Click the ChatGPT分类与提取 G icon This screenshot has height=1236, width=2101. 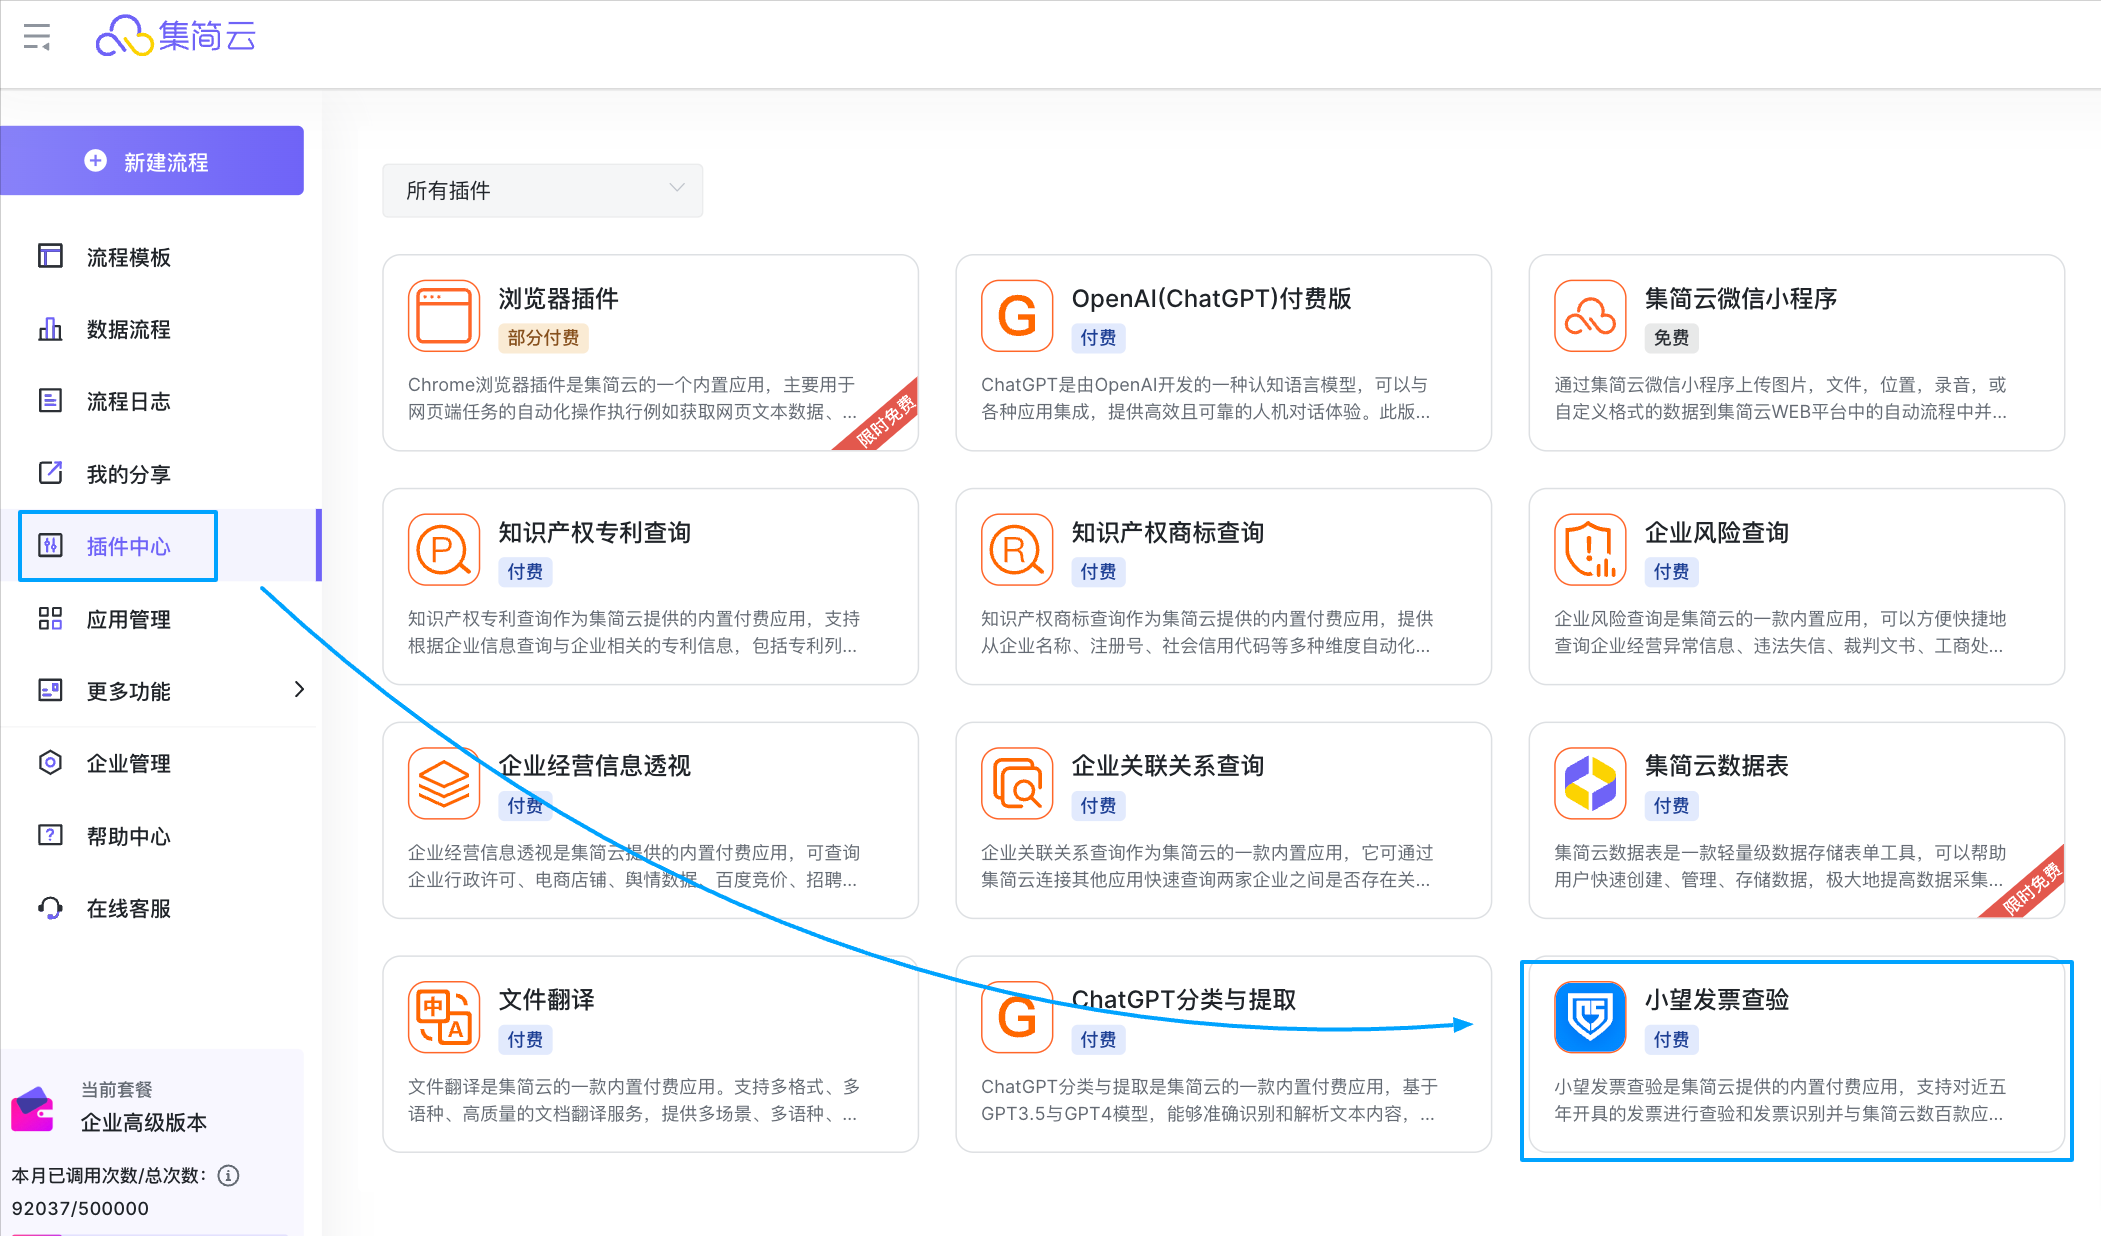pyautogui.click(x=1017, y=1017)
